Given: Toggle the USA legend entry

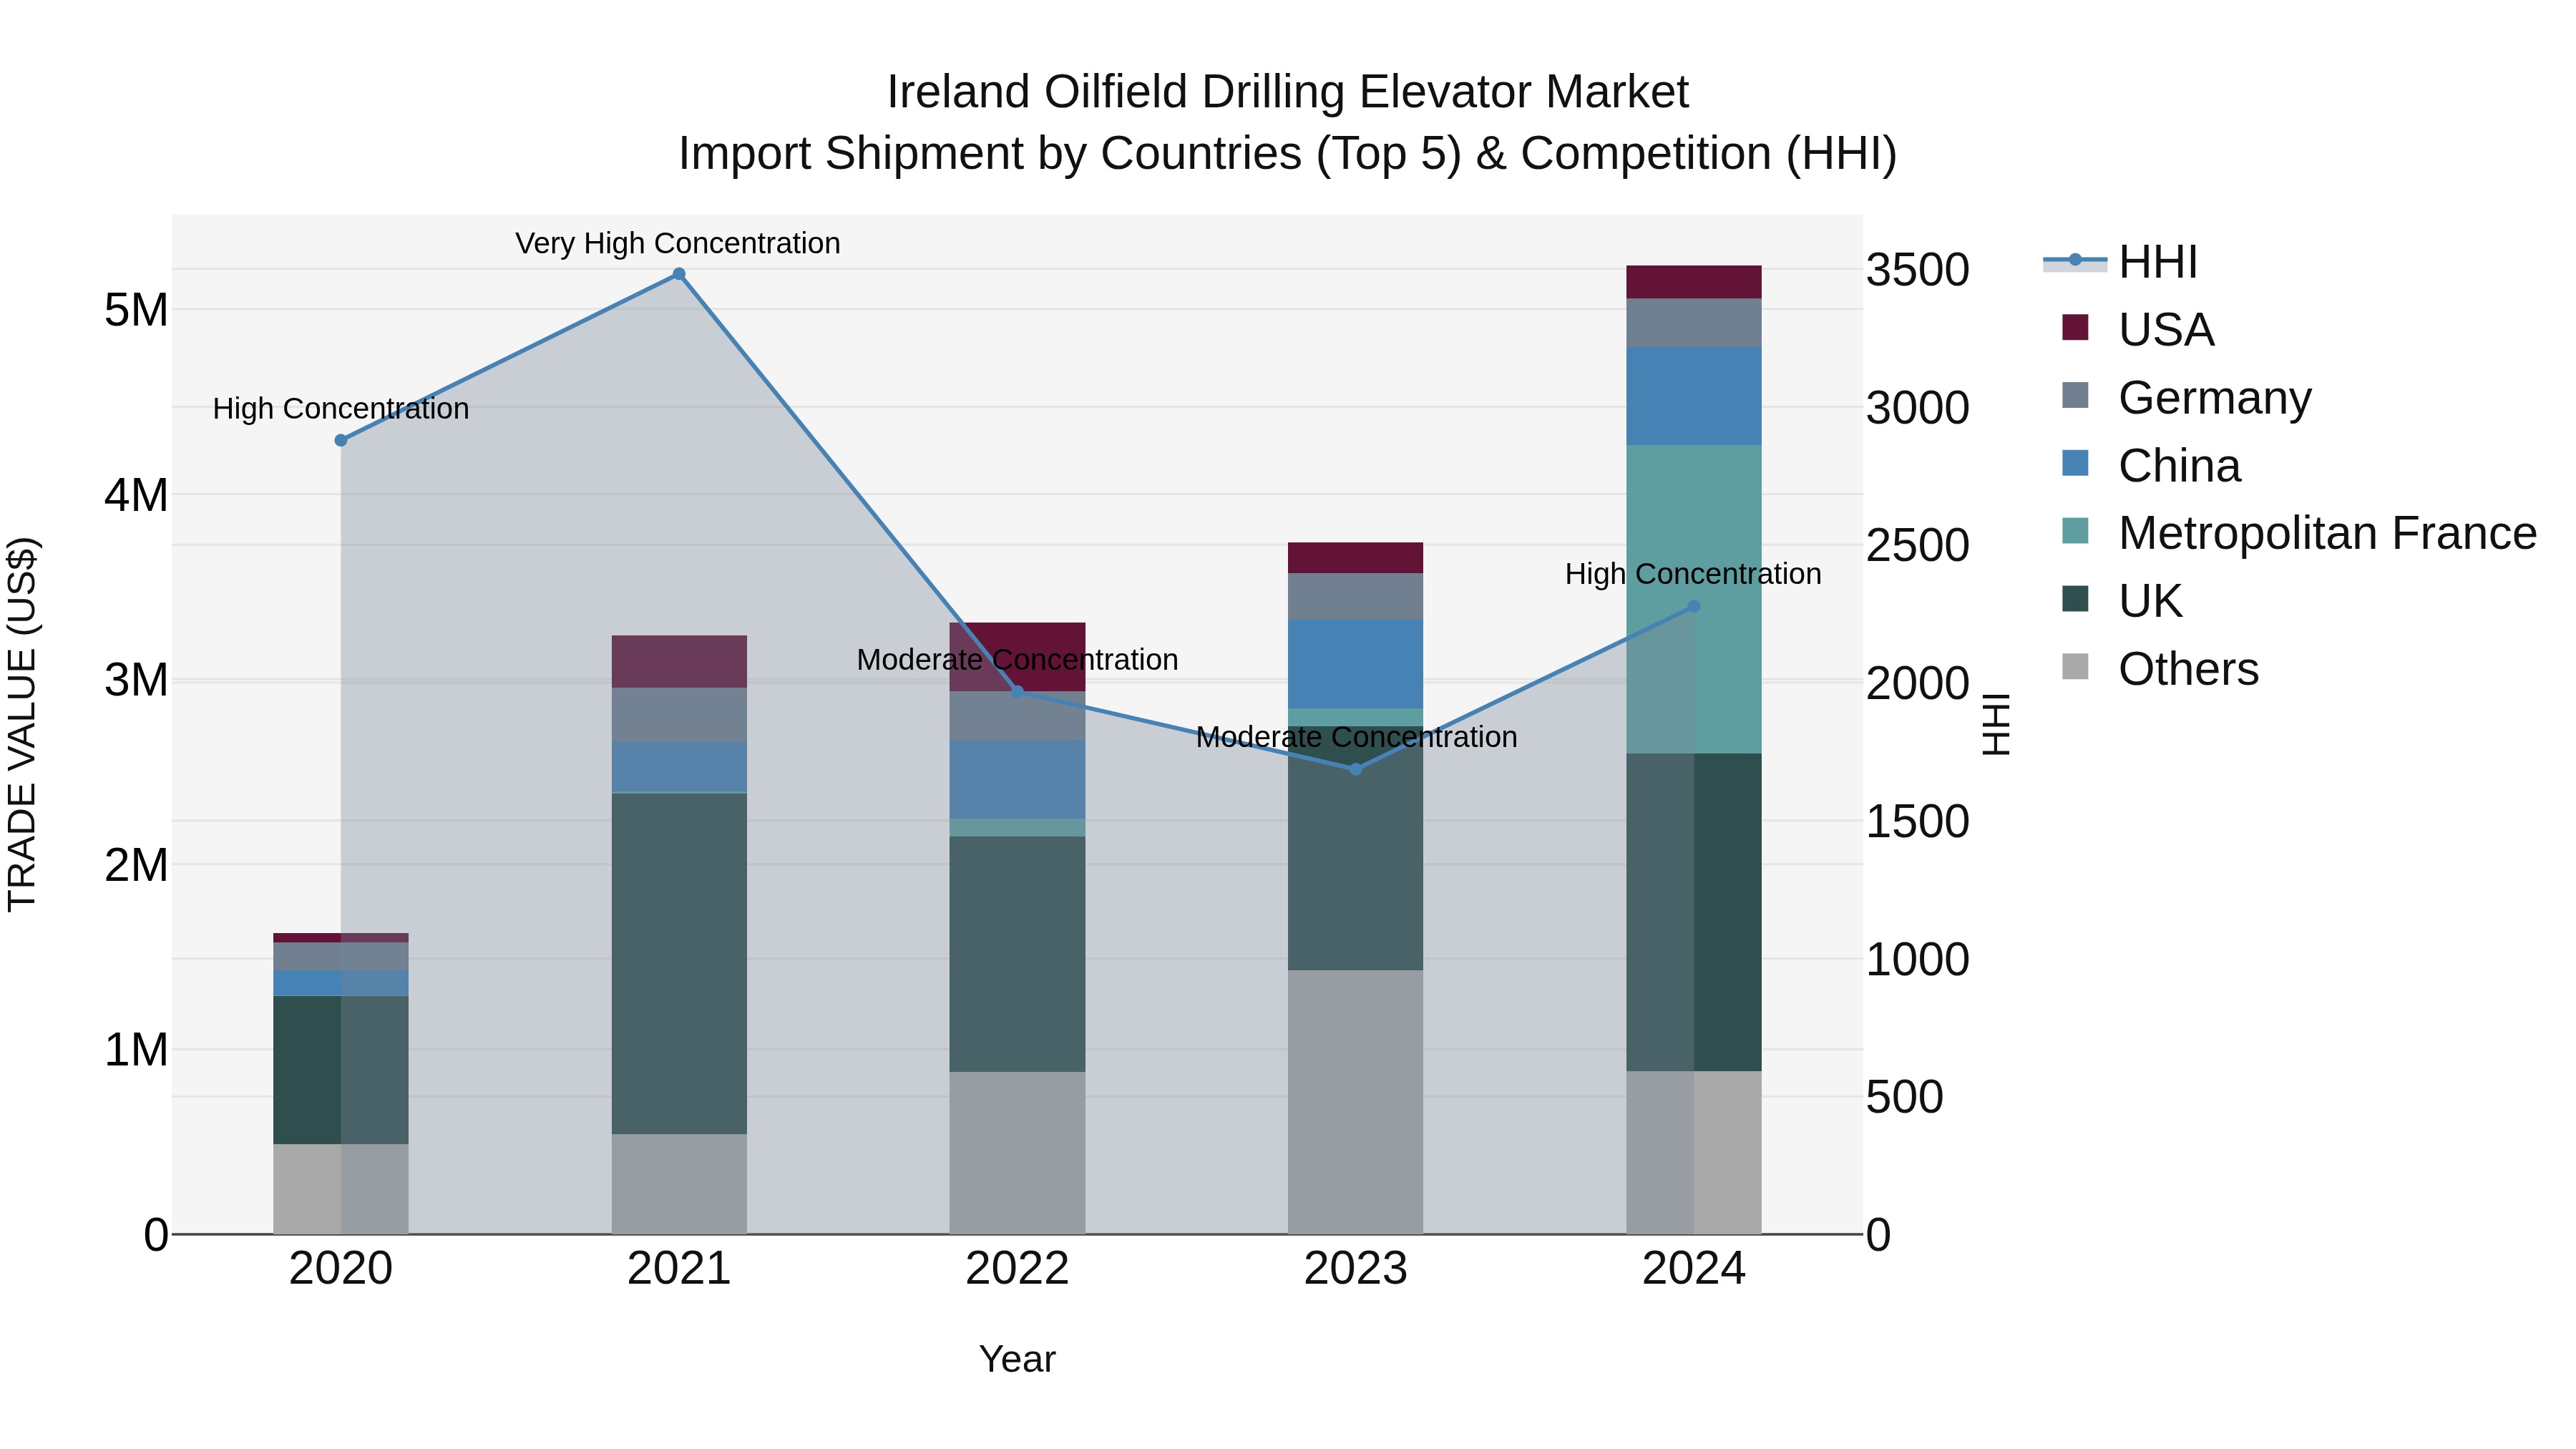Looking at the screenshot, I should (x=2138, y=330).
